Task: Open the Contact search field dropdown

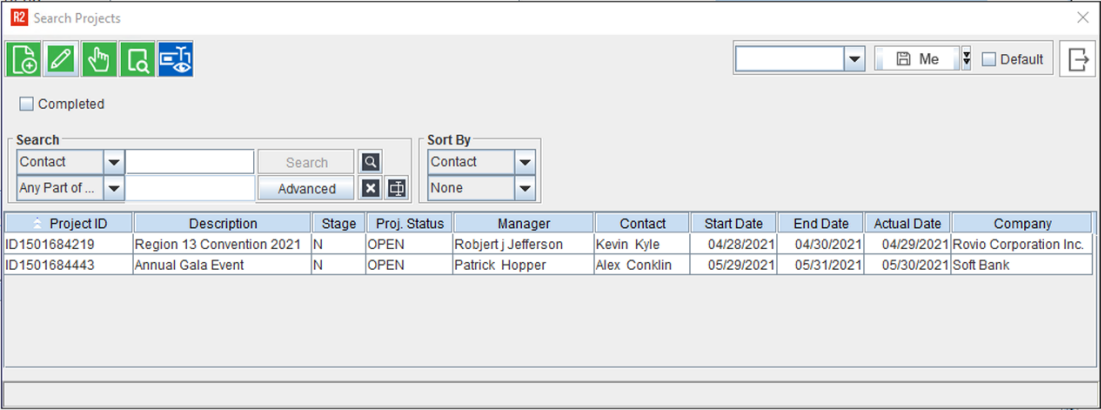Action: pyautogui.click(x=114, y=162)
